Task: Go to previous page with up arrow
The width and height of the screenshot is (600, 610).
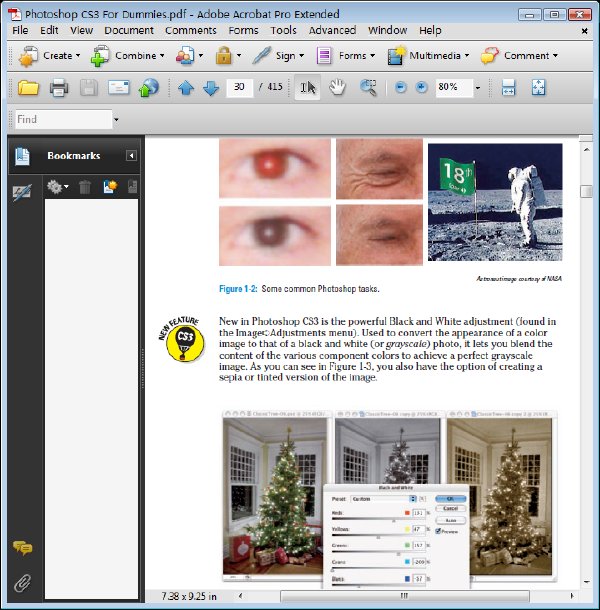Action: [186, 88]
